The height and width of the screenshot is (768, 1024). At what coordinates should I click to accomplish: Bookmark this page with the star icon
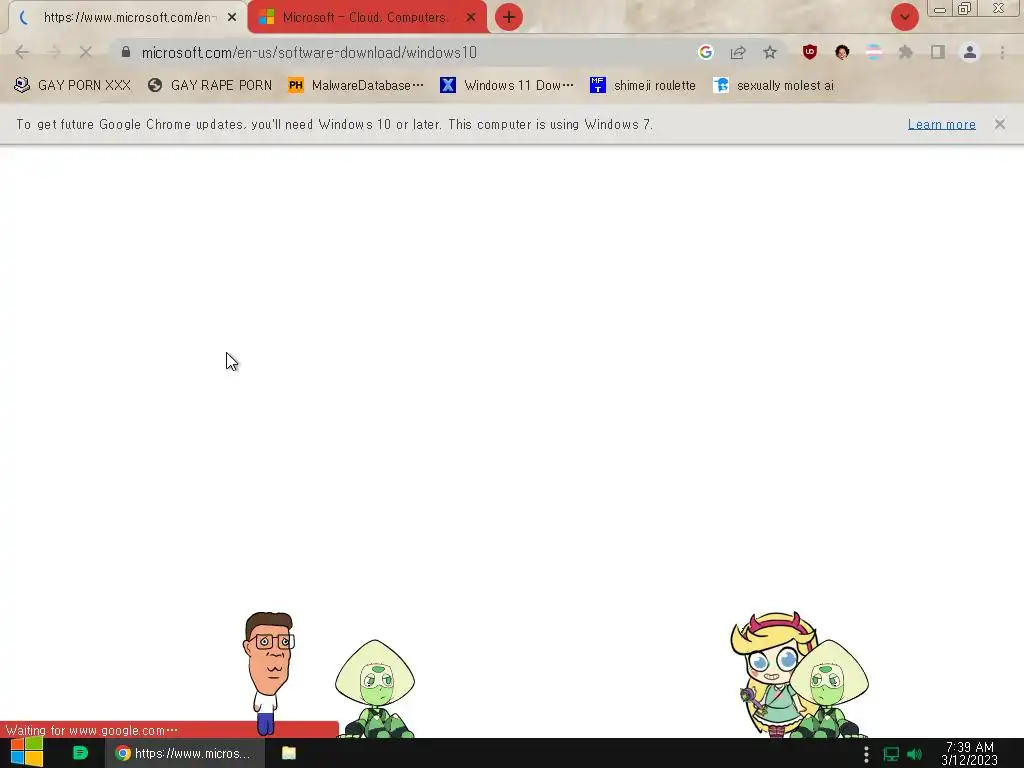(770, 52)
